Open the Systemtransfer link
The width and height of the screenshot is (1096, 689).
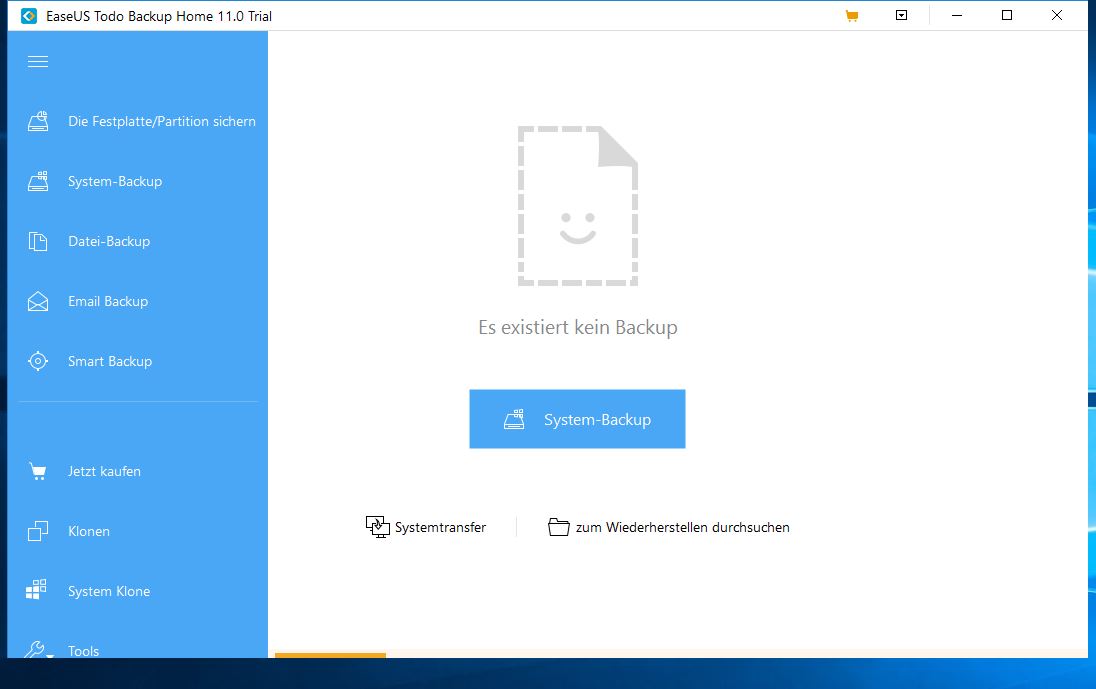(440, 528)
